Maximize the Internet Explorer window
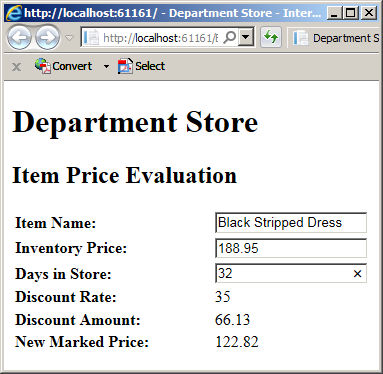This screenshot has width=383, height=374. point(351,13)
